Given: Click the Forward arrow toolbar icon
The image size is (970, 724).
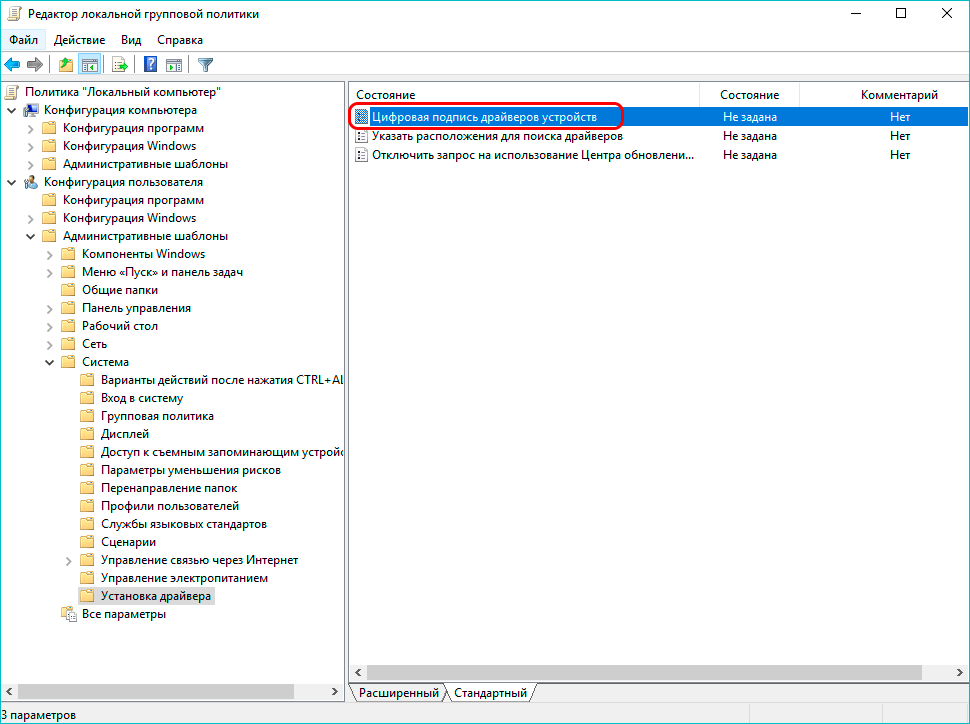Looking at the screenshot, I should tap(35, 64).
